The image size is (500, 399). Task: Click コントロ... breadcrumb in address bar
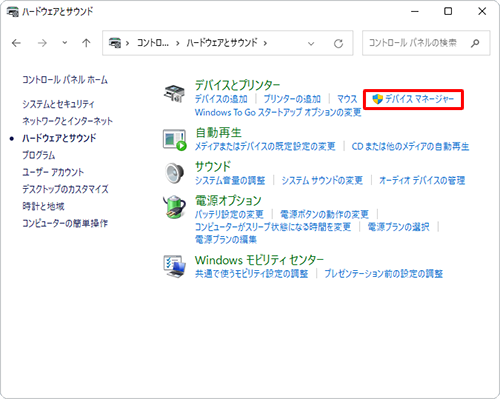pos(153,43)
